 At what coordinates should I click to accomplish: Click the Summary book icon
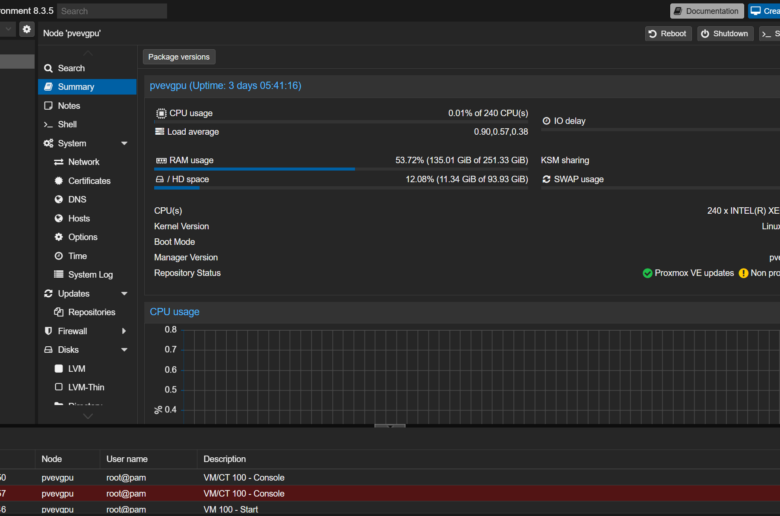[48, 87]
